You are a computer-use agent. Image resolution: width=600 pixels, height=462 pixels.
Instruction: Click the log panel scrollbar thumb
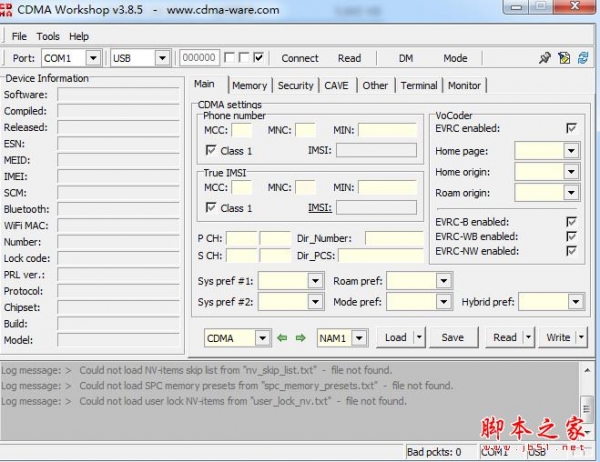586,408
